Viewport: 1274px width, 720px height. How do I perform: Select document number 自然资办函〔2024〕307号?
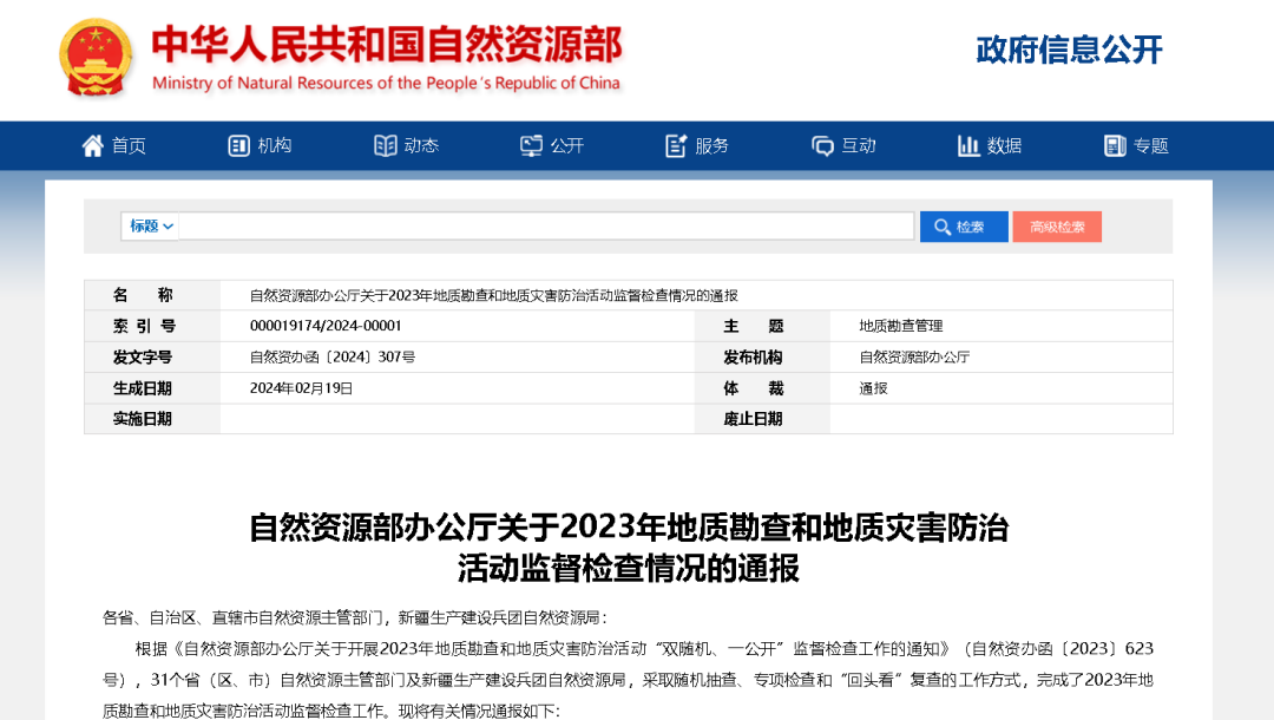(x=332, y=357)
